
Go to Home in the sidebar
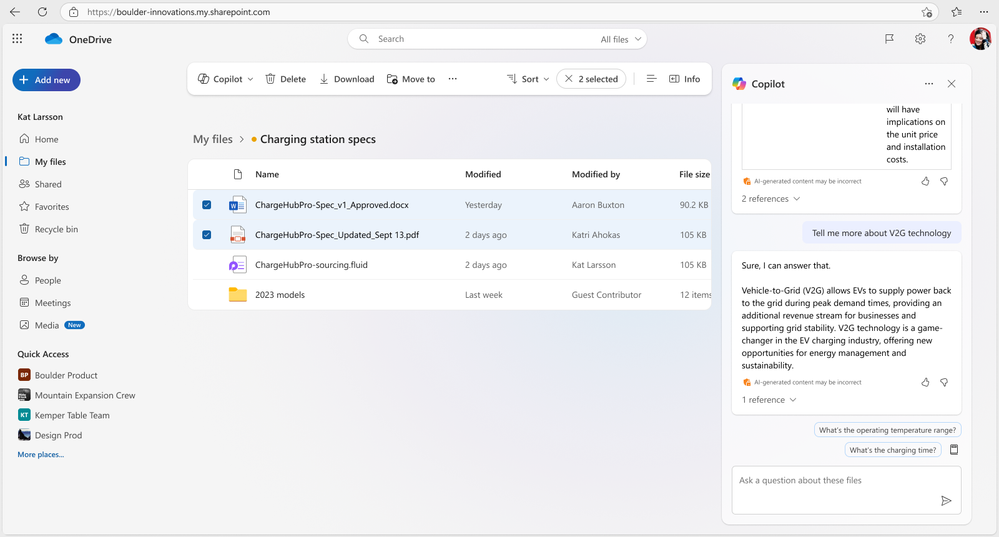pyautogui.click(x=39, y=139)
